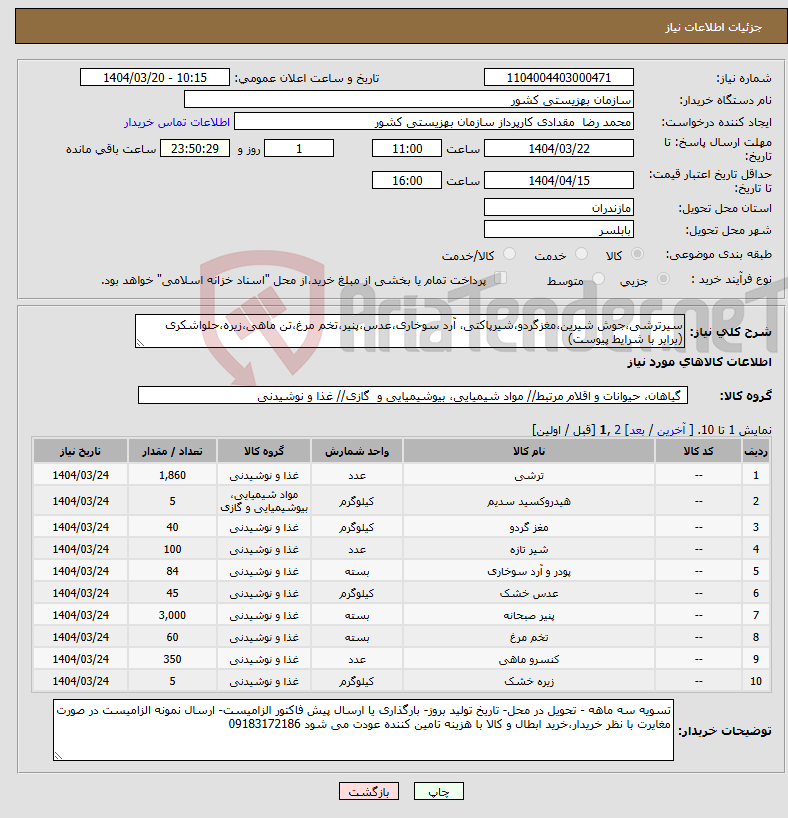Select the جزیی purchase type radio
This screenshot has height=818, width=788.
(x=663, y=279)
